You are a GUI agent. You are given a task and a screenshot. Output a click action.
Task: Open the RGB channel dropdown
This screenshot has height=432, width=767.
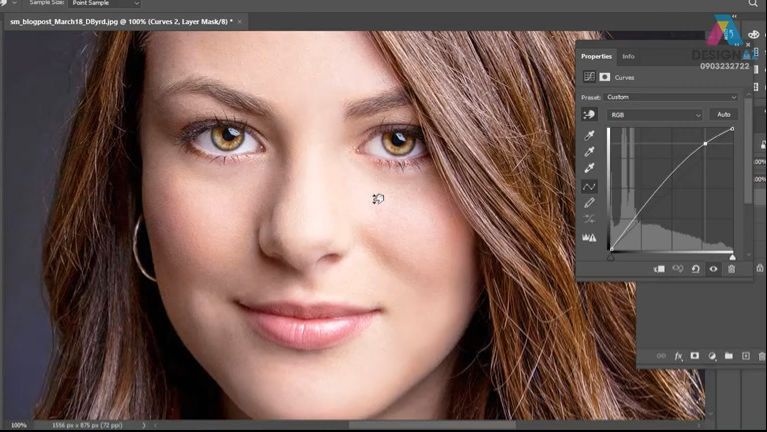[x=655, y=115]
